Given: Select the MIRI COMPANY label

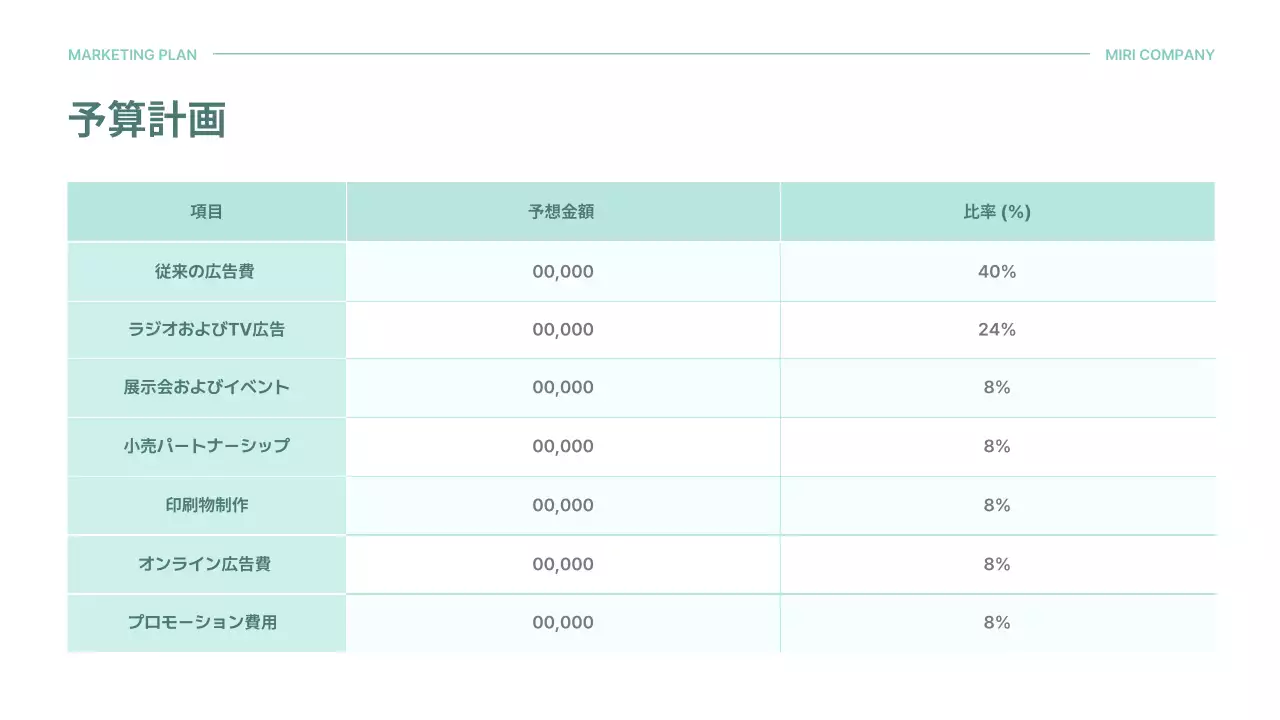Looking at the screenshot, I should [1159, 55].
